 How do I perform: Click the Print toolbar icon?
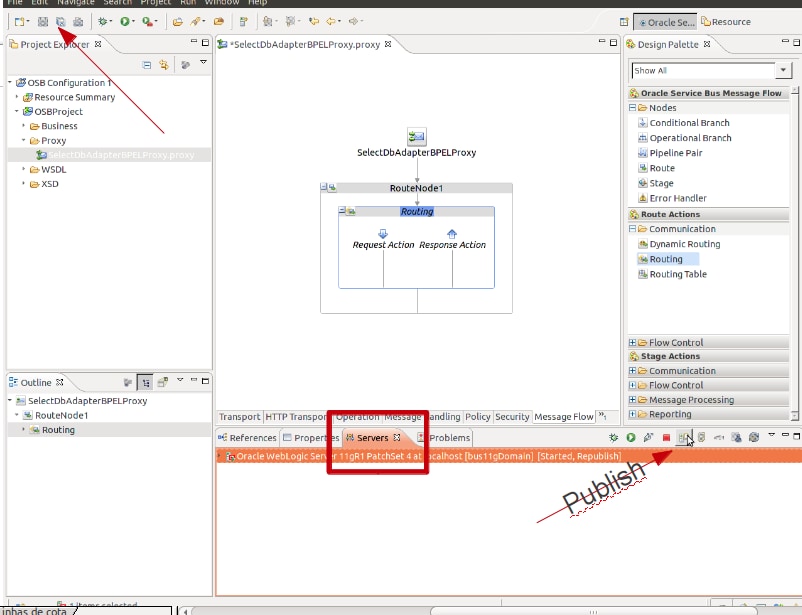[x=78, y=21]
